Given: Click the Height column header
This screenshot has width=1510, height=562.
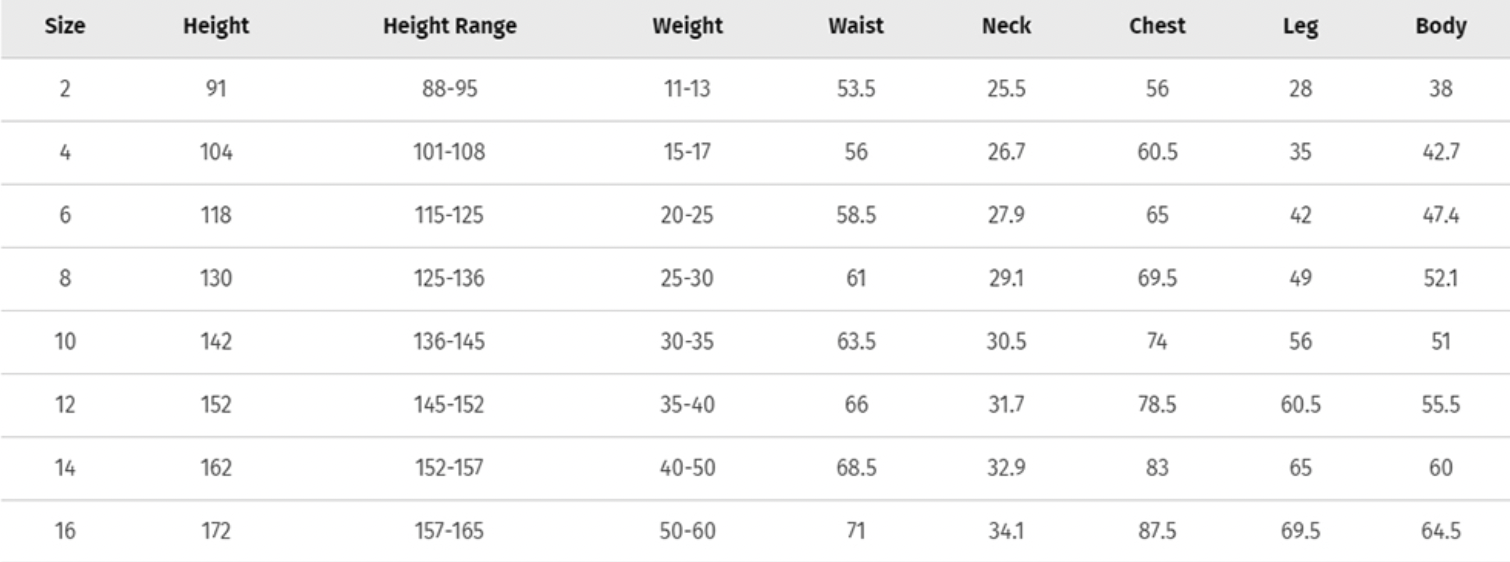Looking at the screenshot, I should point(215,27).
